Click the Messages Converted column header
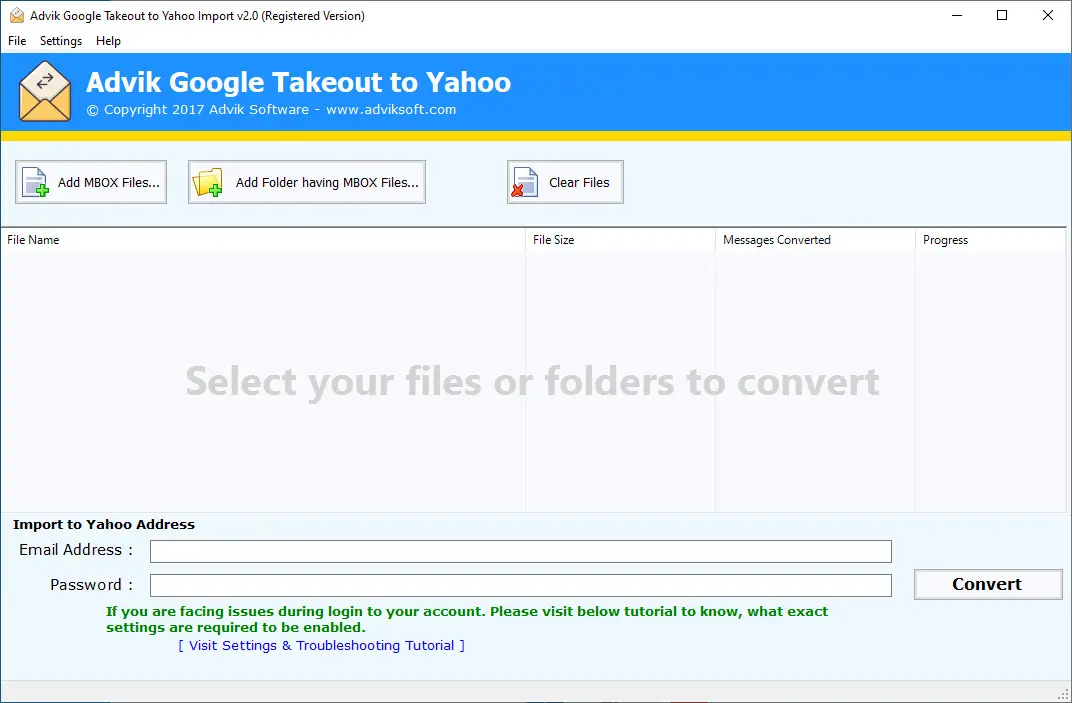 tap(815, 240)
